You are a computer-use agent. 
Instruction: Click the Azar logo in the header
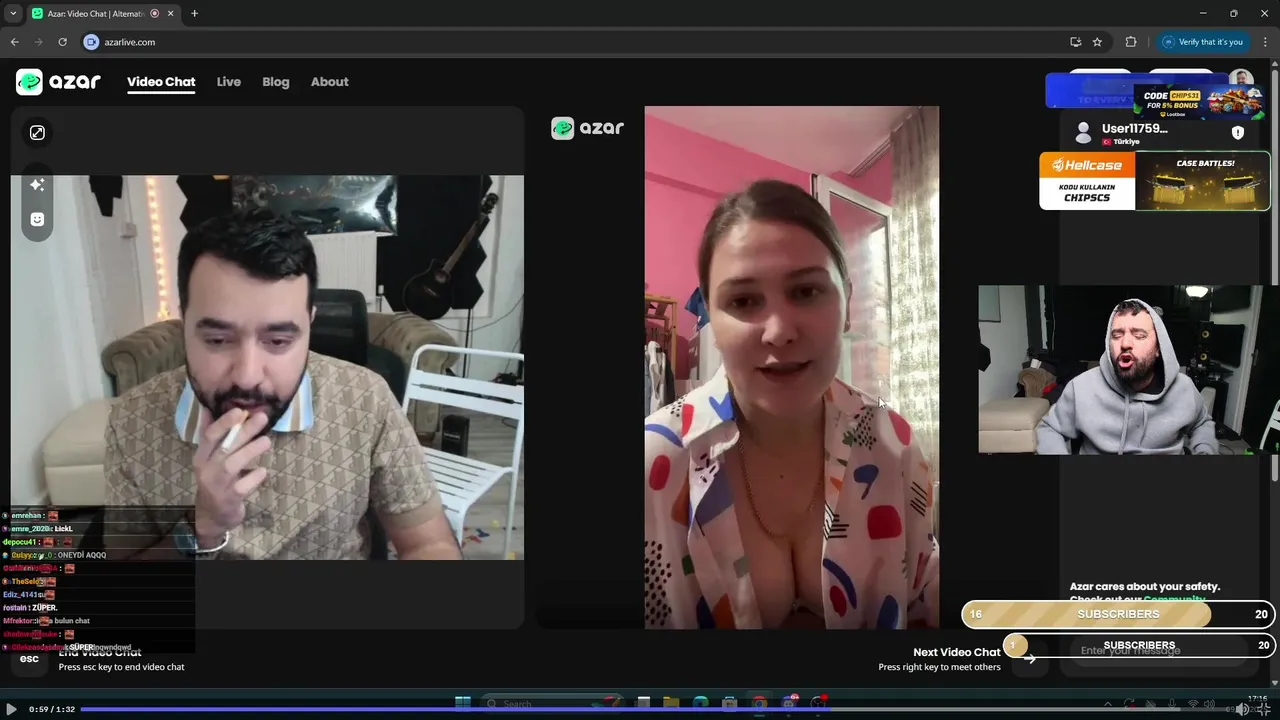click(x=58, y=82)
